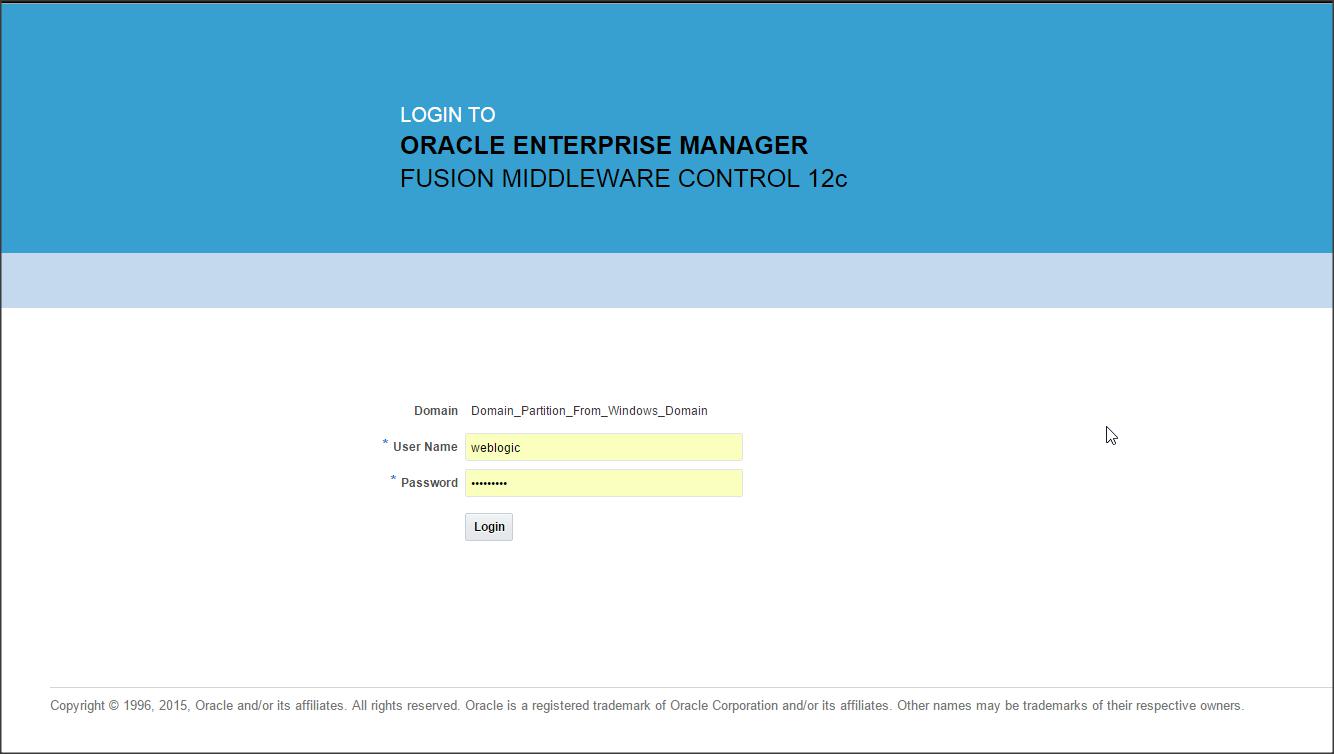1334x754 pixels.
Task: Click the "Password" field label
Action: [429, 483]
